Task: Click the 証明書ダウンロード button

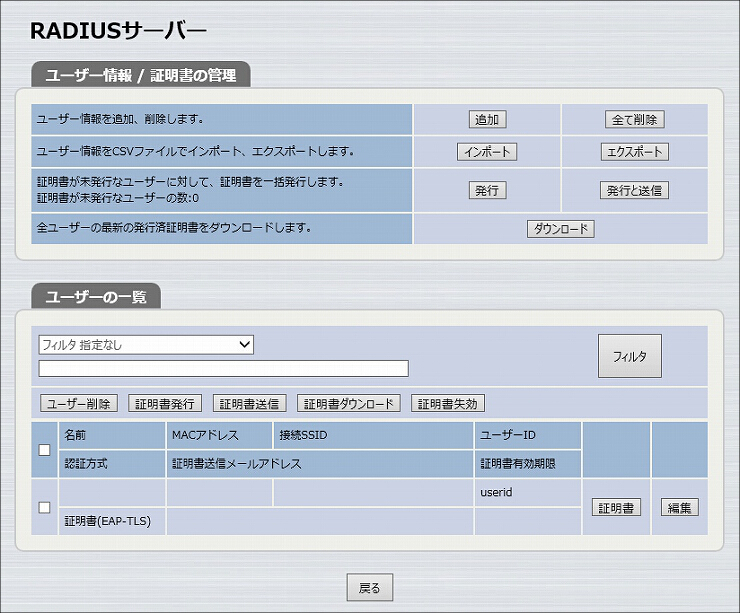Action: [348, 404]
